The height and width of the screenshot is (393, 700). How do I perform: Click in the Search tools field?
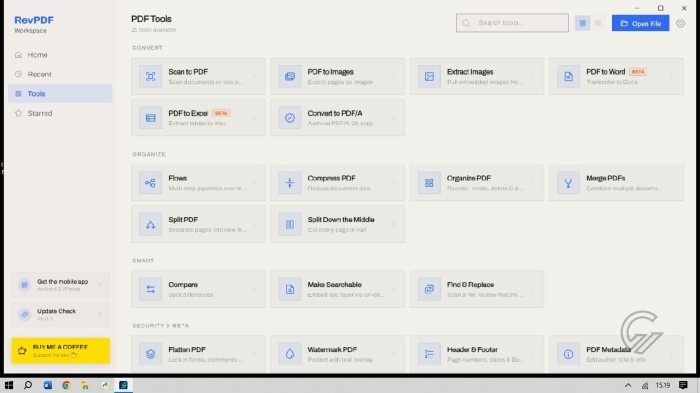pos(512,23)
